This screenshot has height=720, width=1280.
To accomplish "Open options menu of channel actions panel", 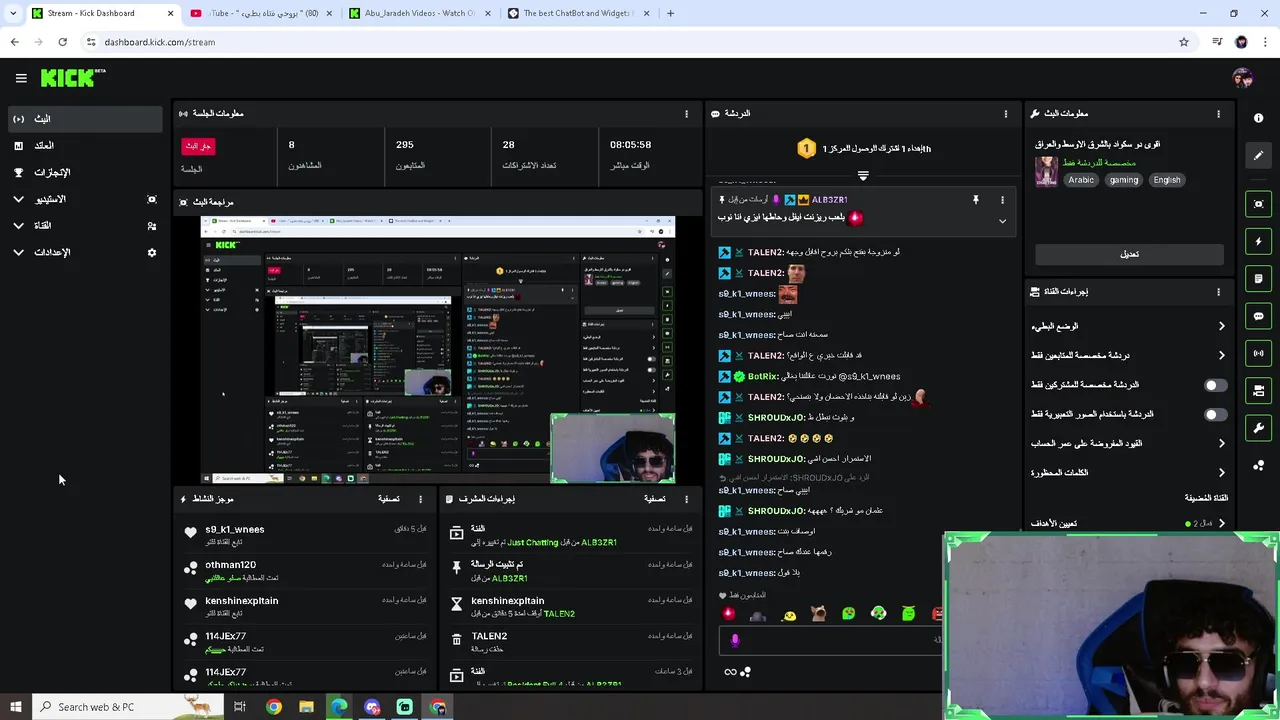I will click(1218, 292).
